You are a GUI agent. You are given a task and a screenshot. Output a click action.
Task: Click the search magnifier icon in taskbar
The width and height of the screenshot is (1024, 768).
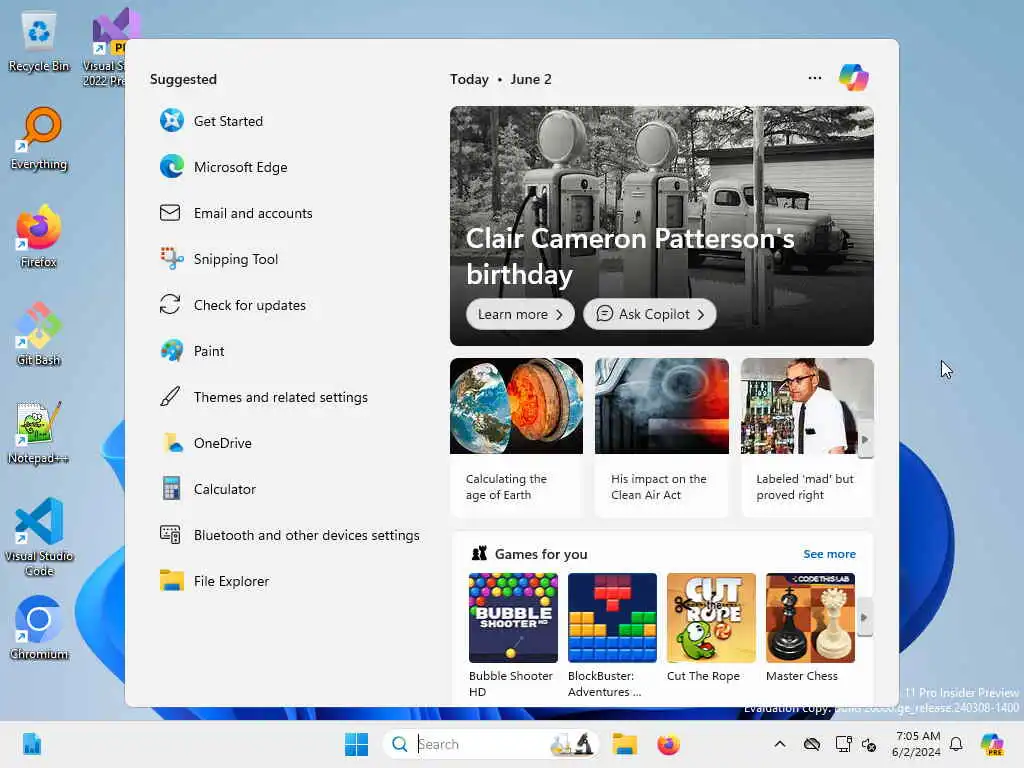point(400,744)
